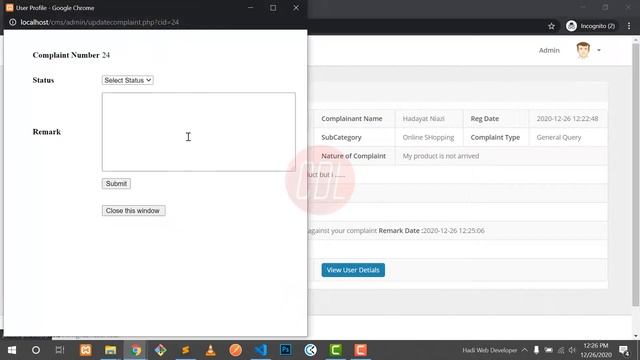640x360 pixels.
Task: Click the Reg Date value 2020-12-26 12:22:48
Action: (567, 119)
